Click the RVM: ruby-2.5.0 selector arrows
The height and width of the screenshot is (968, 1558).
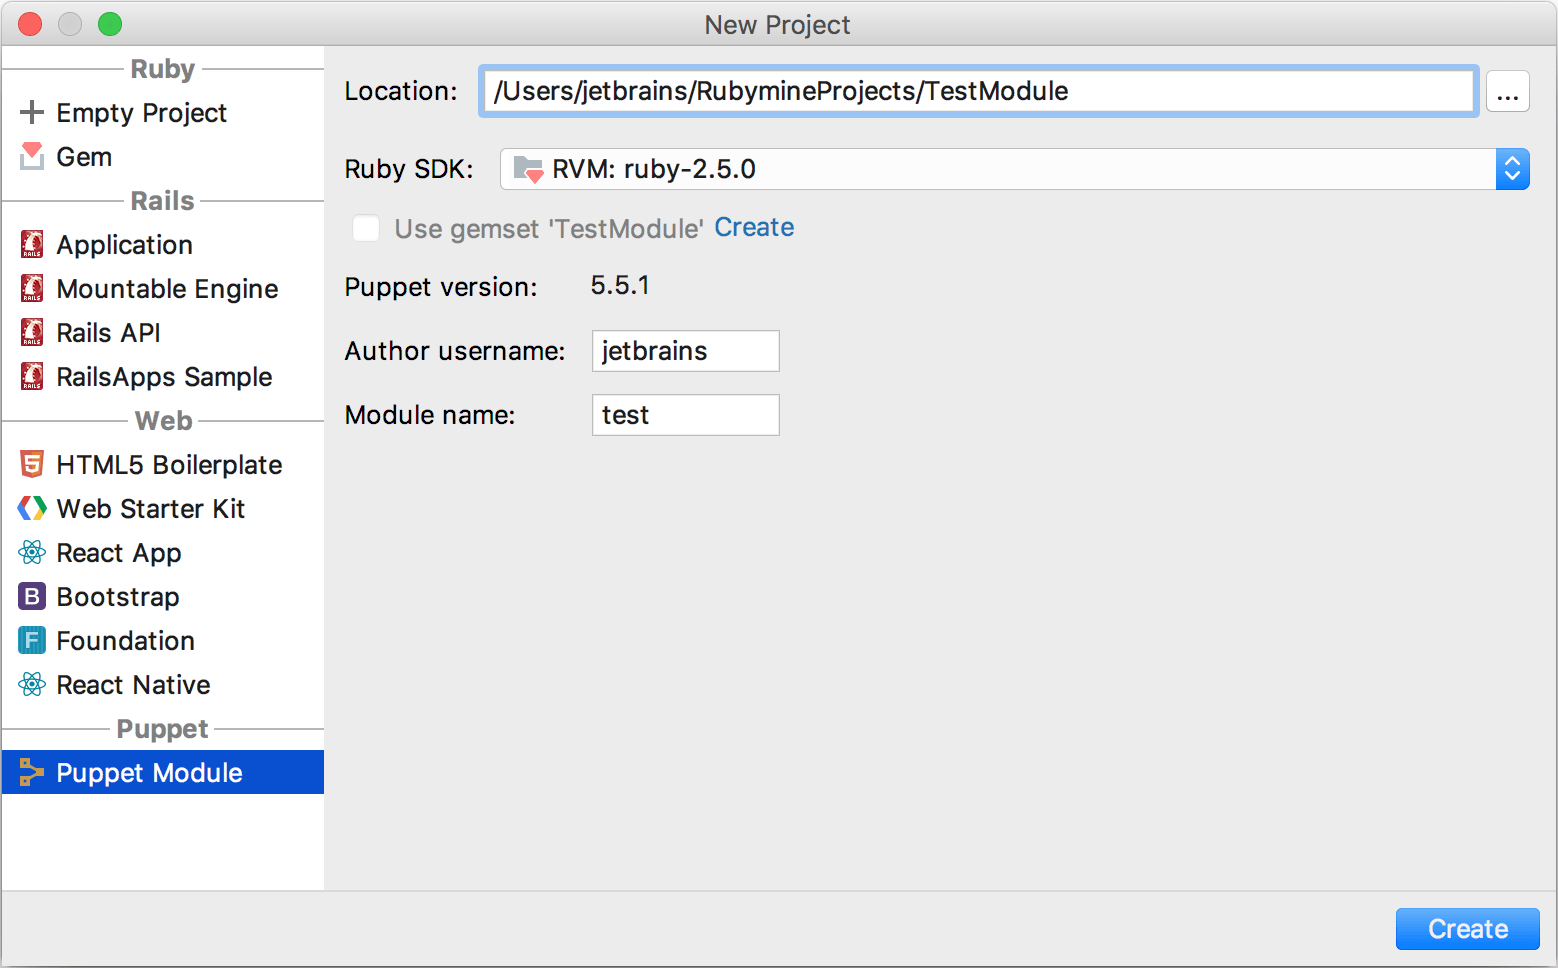point(1513,169)
